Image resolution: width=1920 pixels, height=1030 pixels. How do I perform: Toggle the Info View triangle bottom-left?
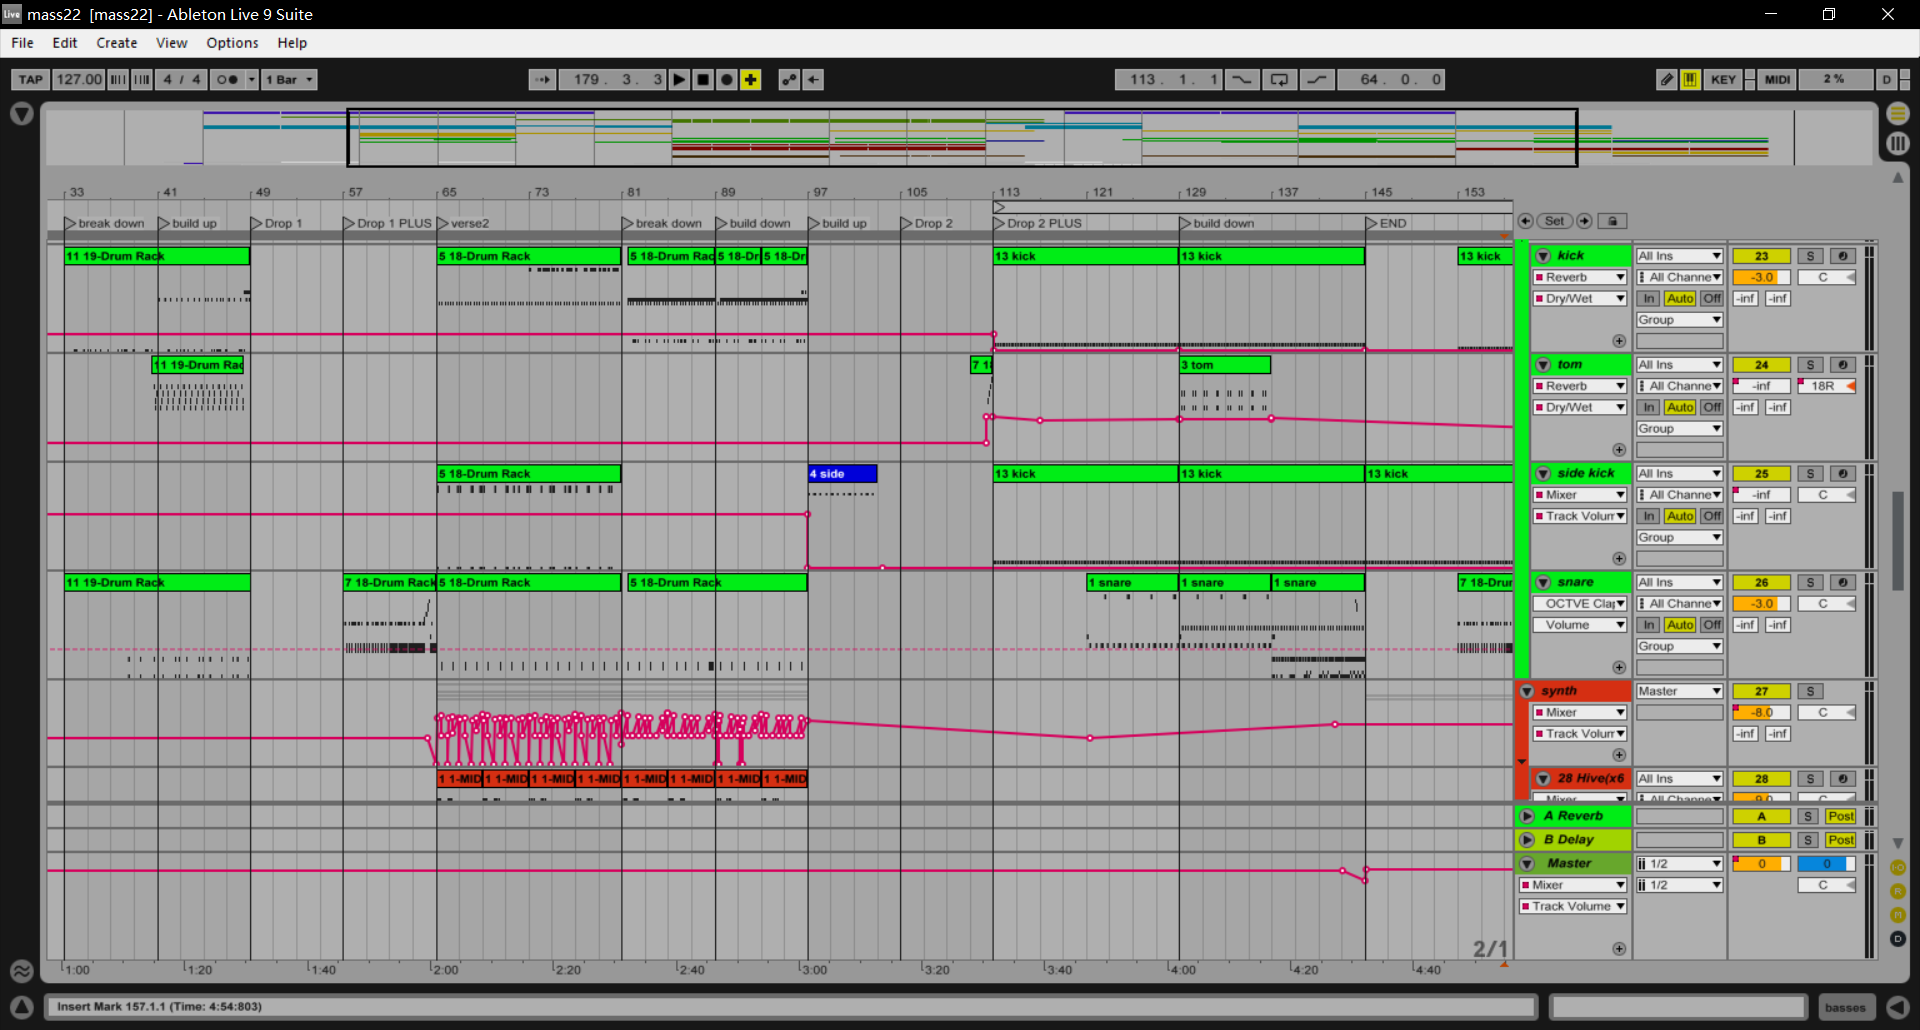pos(21,1007)
